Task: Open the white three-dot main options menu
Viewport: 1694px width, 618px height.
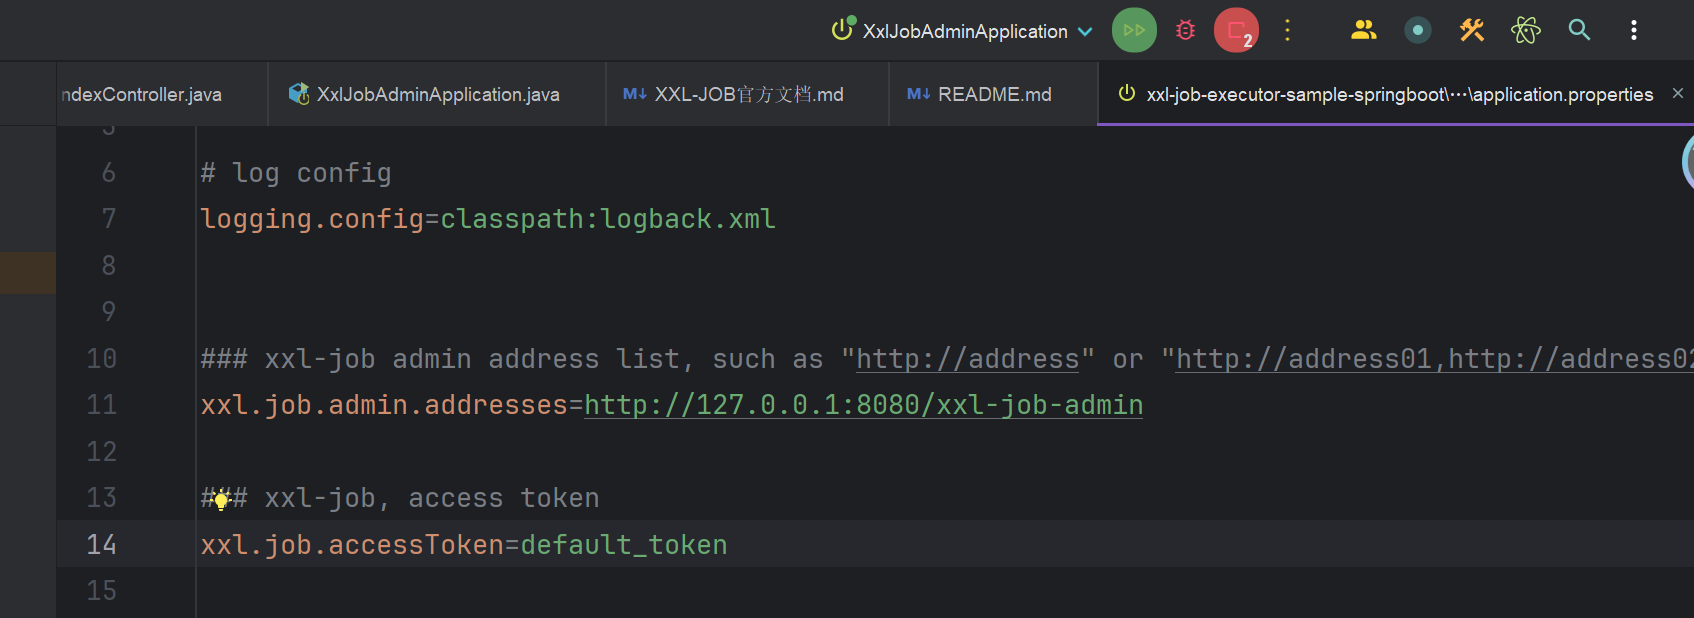Action: point(1634,30)
